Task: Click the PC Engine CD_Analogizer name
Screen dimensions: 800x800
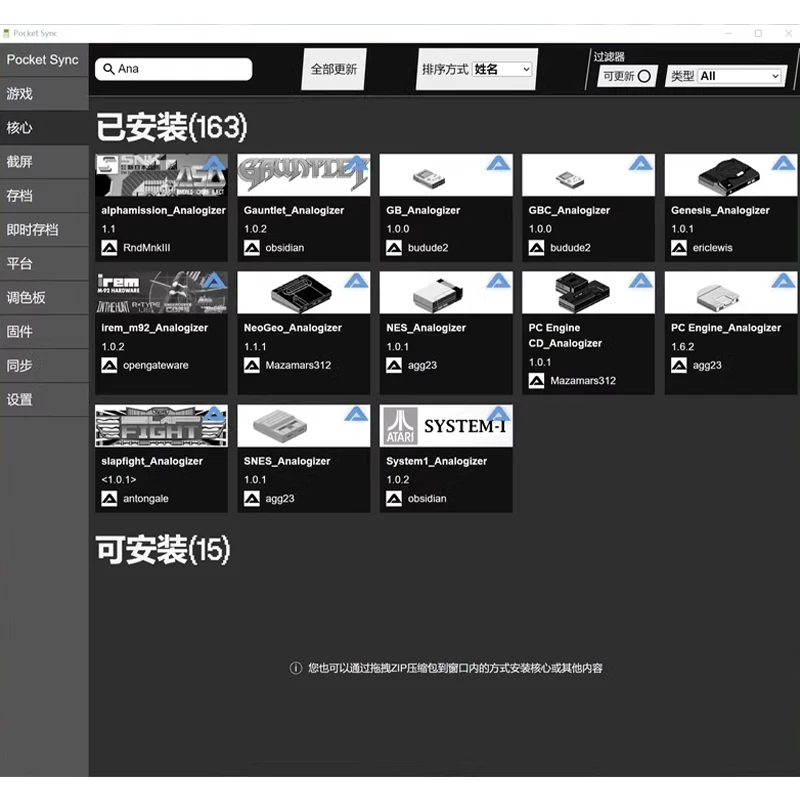Action: [x=565, y=335]
